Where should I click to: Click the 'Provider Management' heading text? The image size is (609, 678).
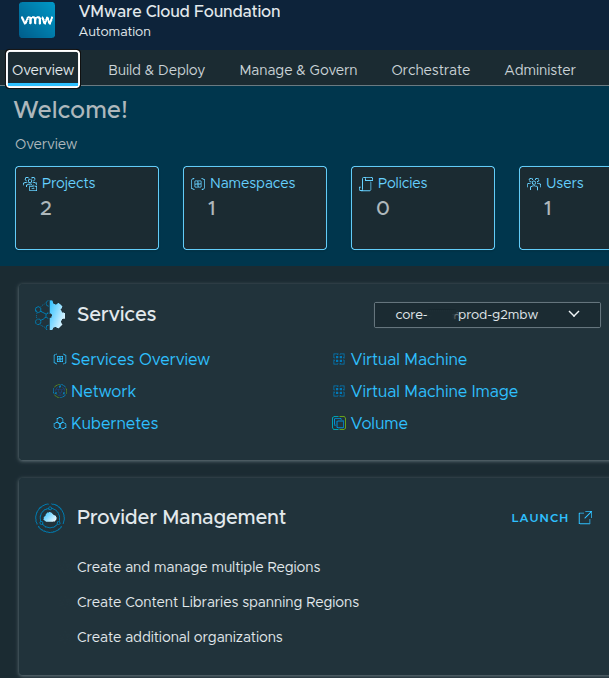click(x=181, y=517)
